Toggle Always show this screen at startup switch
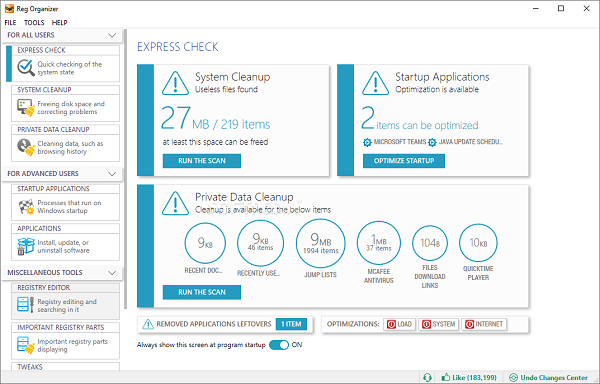This screenshot has width=600, height=384. point(279,345)
